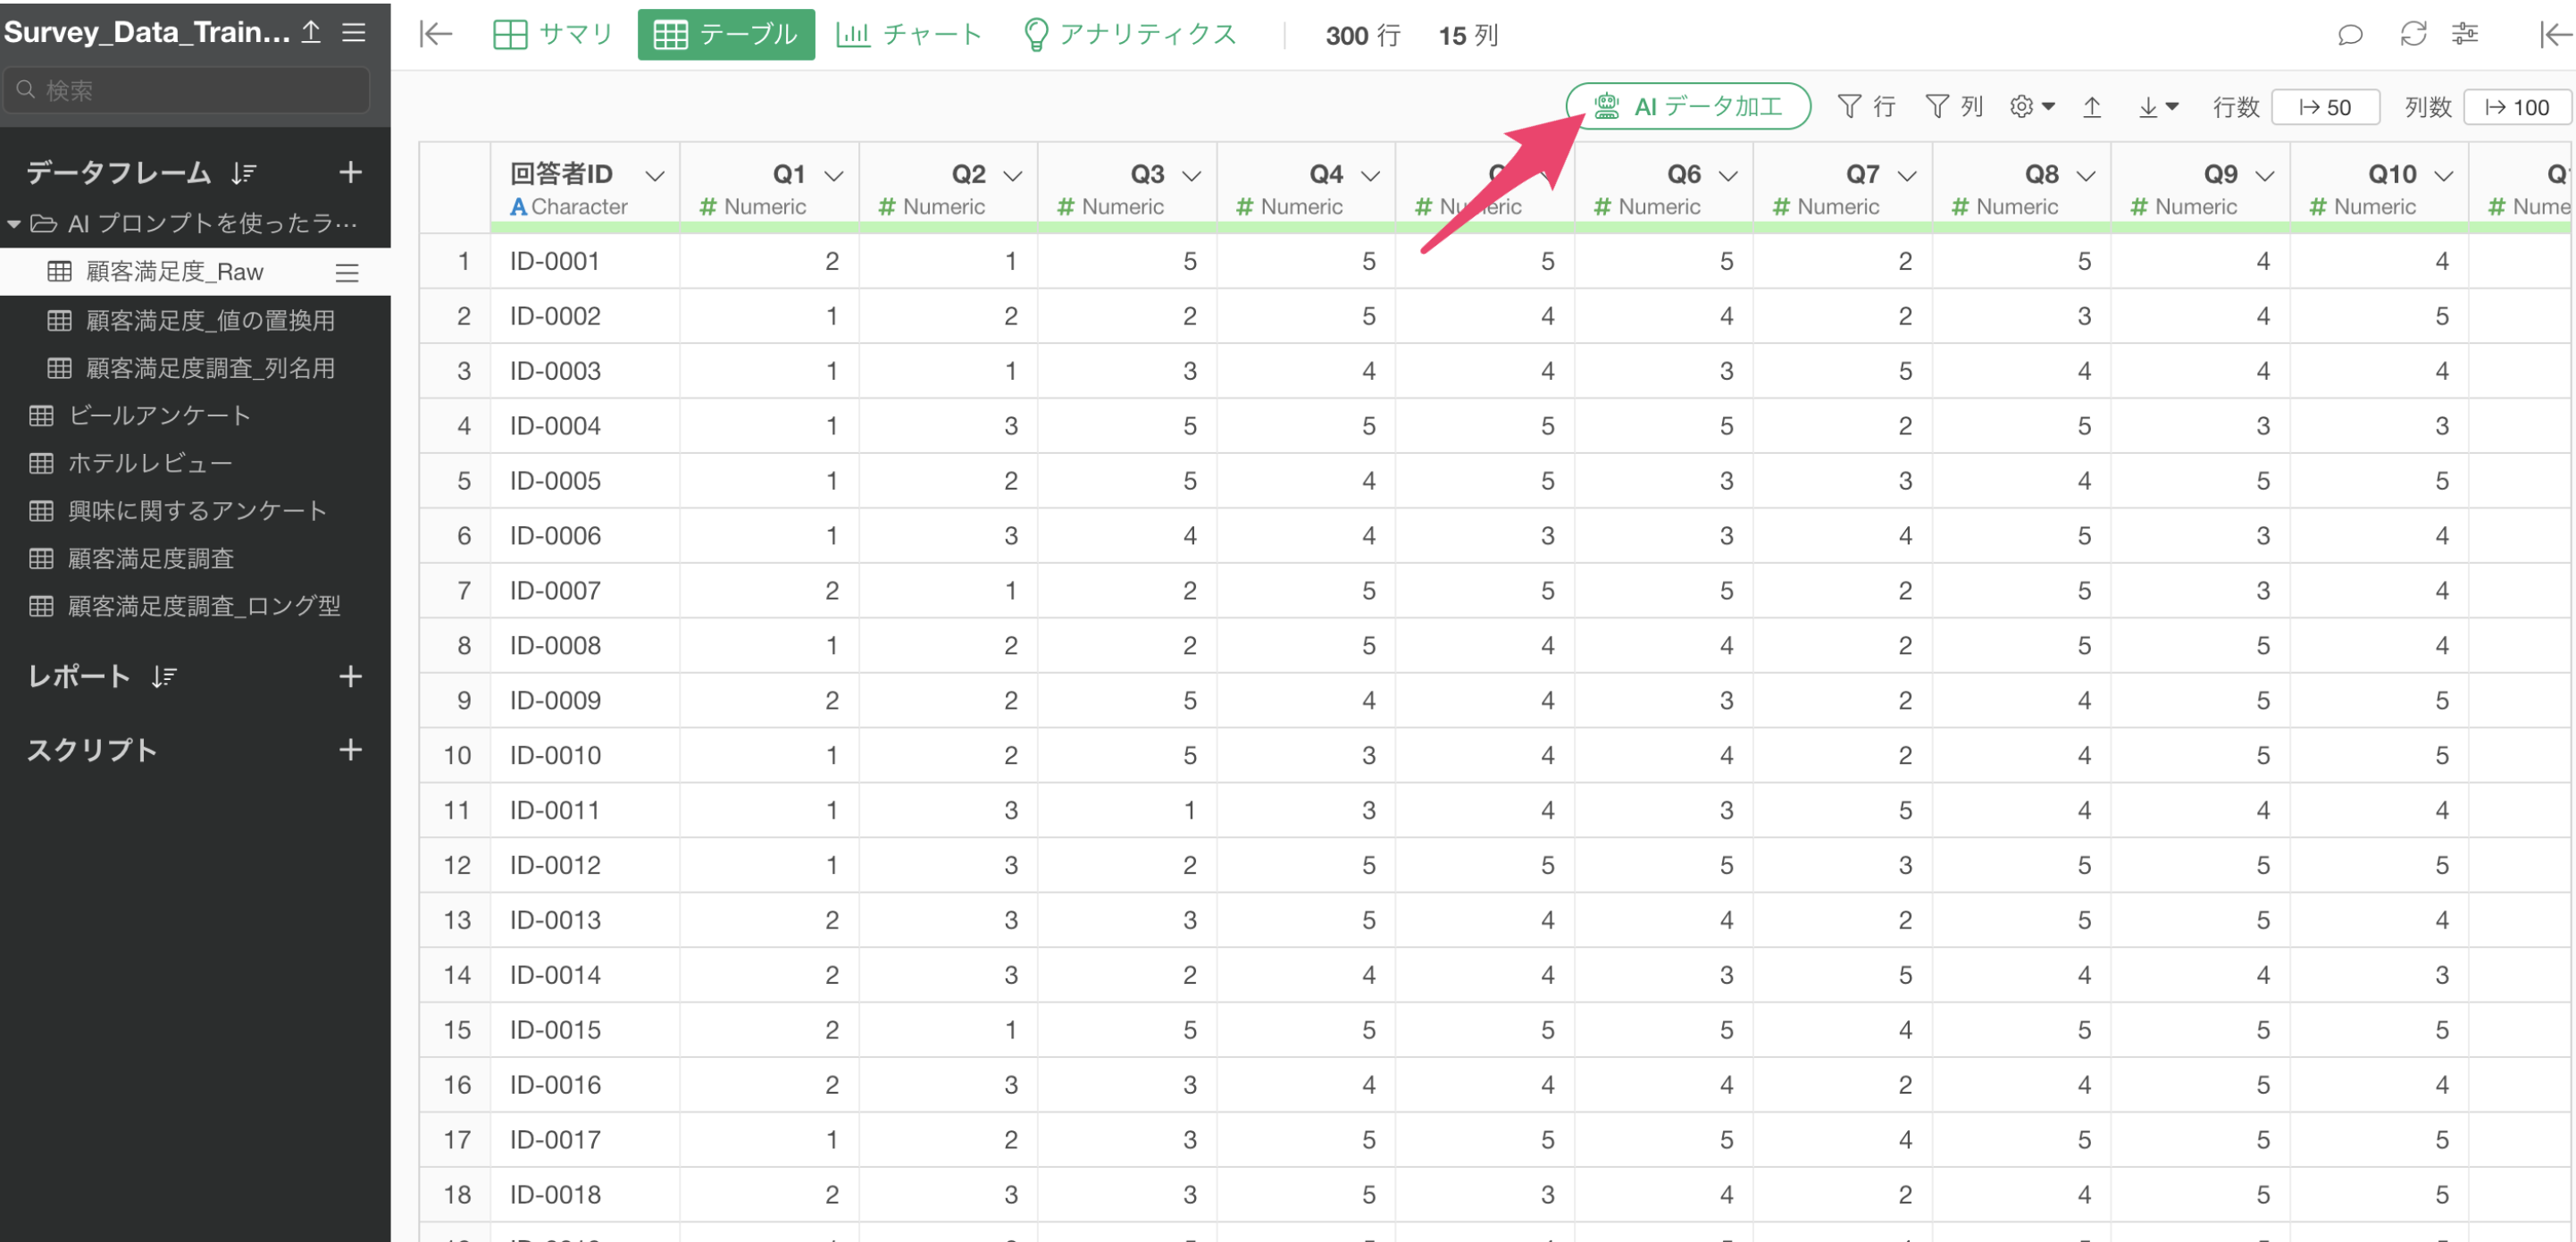The image size is (2576, 1242).
Task: Open Q1 column header dropdown
Action: click(833, 176)
